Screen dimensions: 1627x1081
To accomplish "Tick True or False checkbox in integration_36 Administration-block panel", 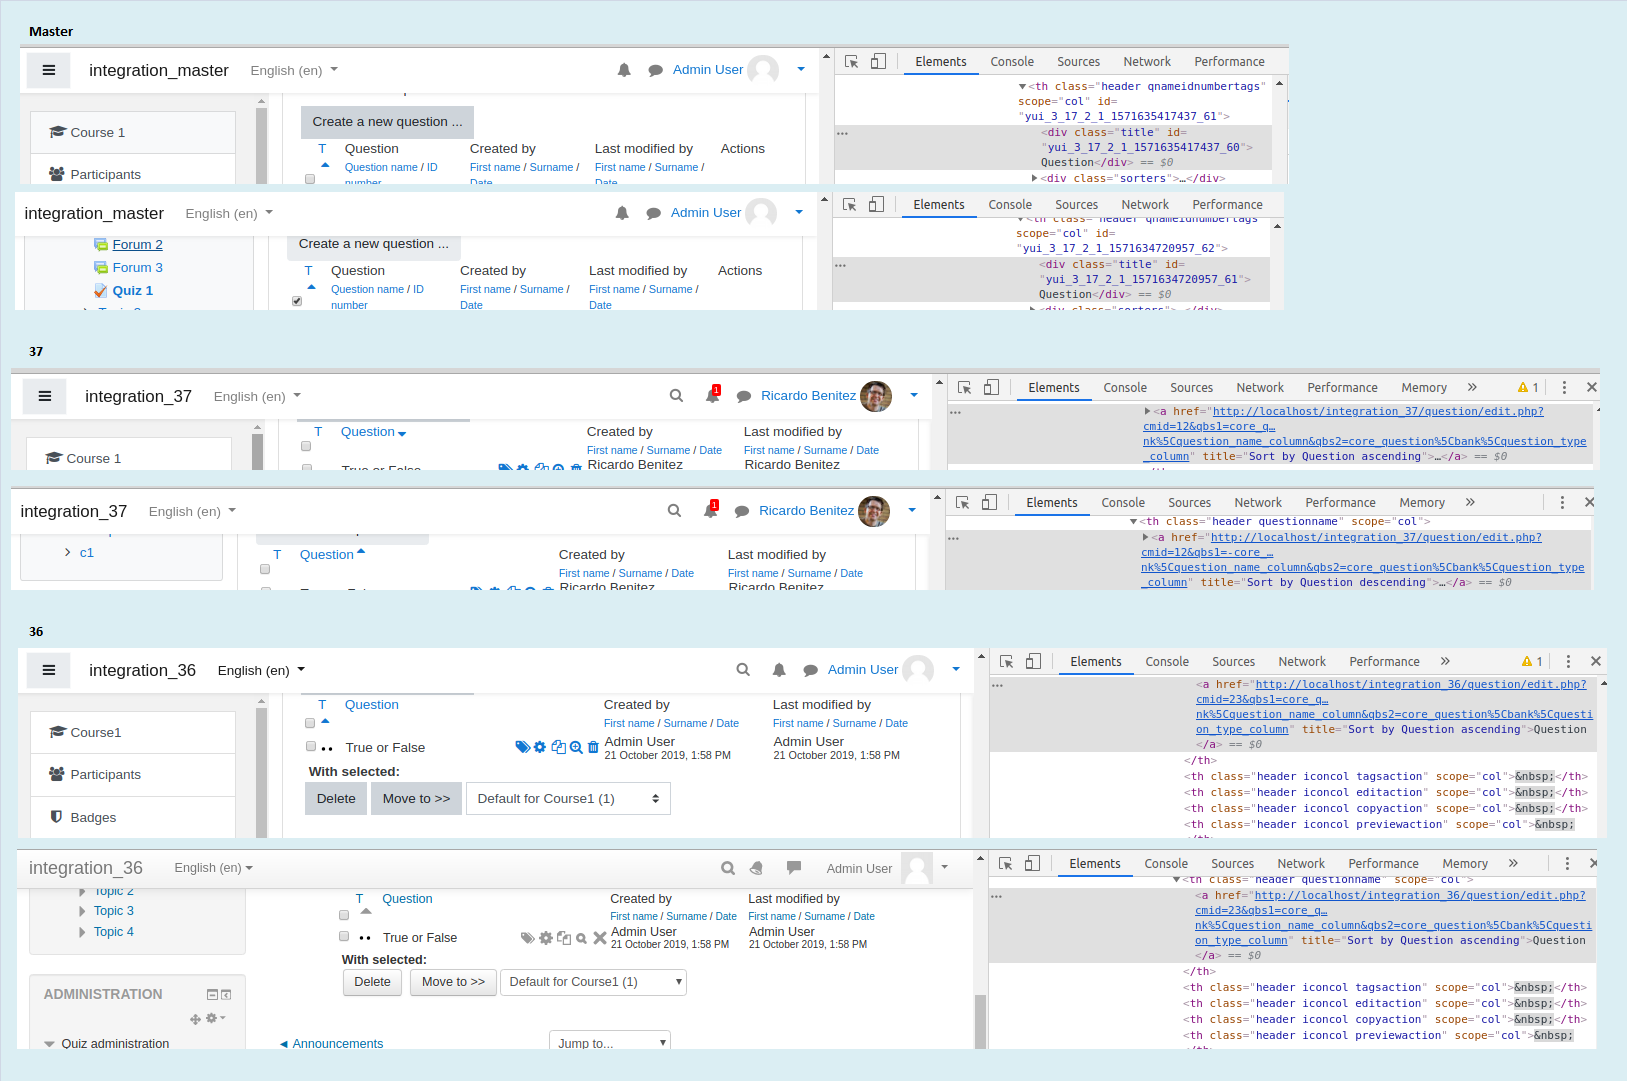I will tap(344, 937).
